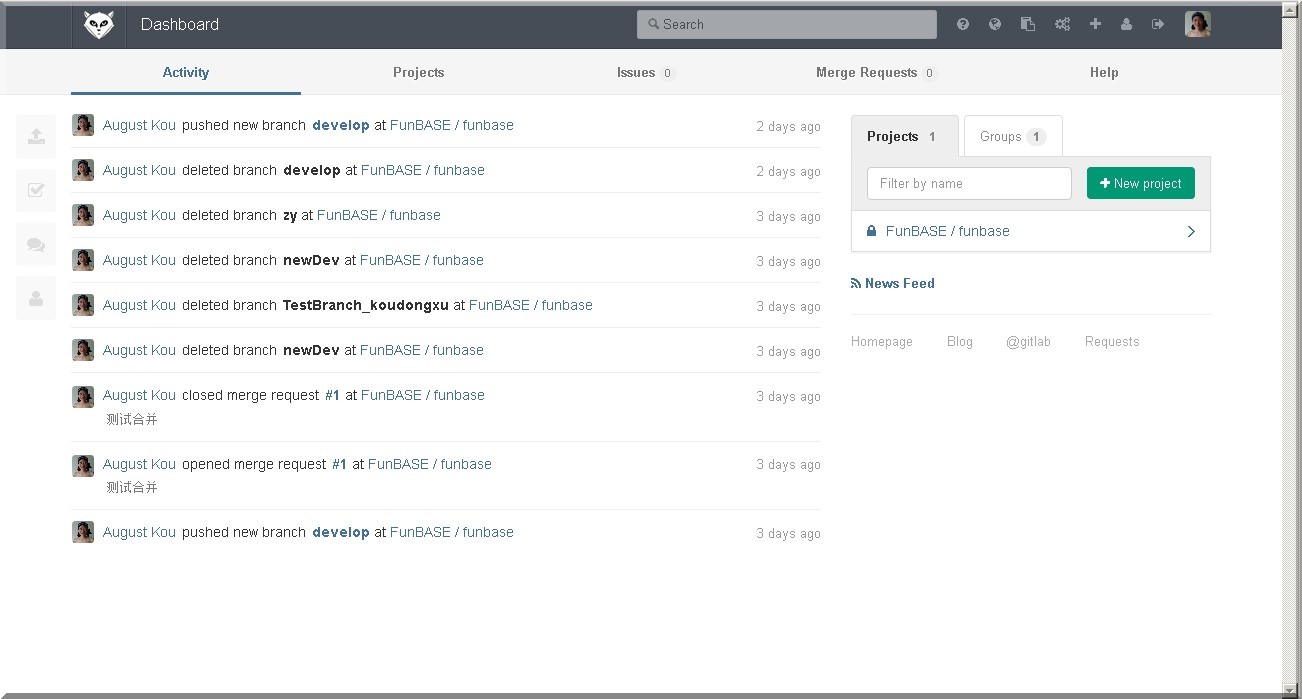The width and height of the screenshot is (1302, 699).
Task: Click the Filter by name field
Action: 968,184
